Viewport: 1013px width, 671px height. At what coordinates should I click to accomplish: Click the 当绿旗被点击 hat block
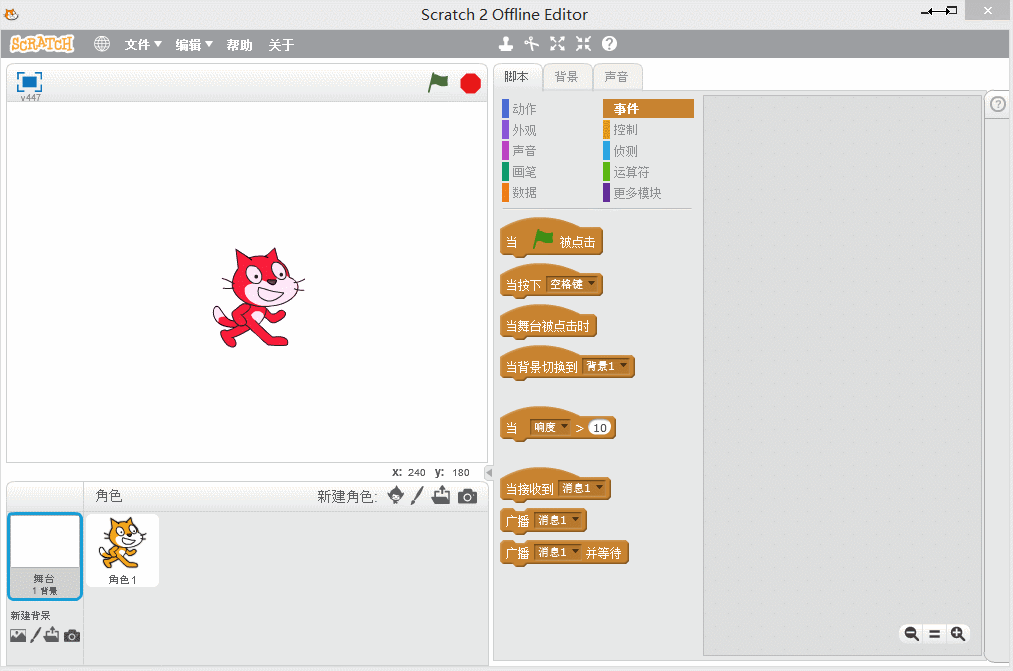point(551,240)
